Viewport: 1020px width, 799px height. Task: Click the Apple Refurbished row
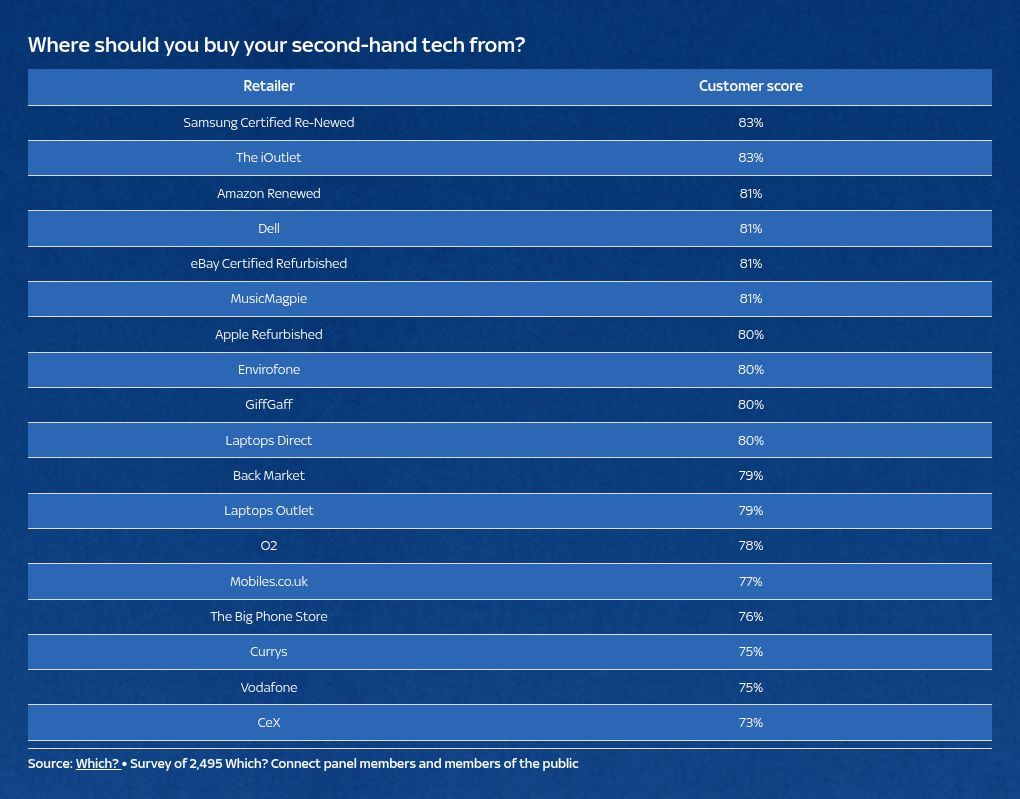(x=269, y=334)
